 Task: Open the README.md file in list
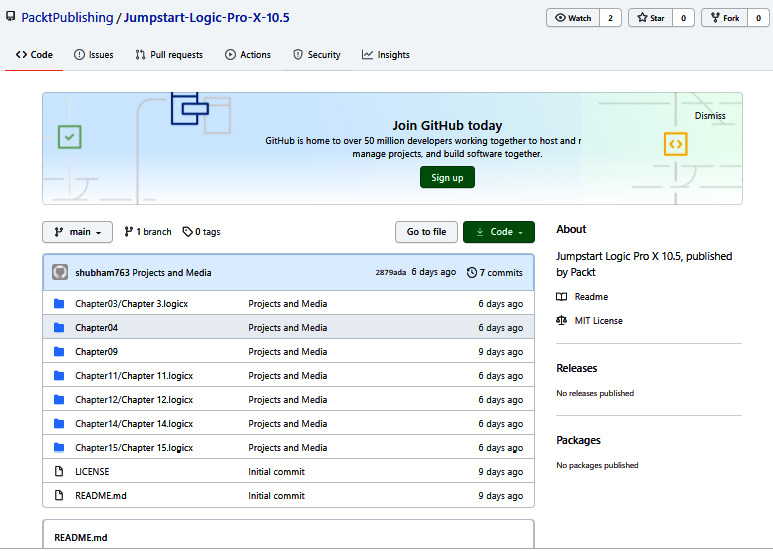pyautogui.click(x=101, y=496)
